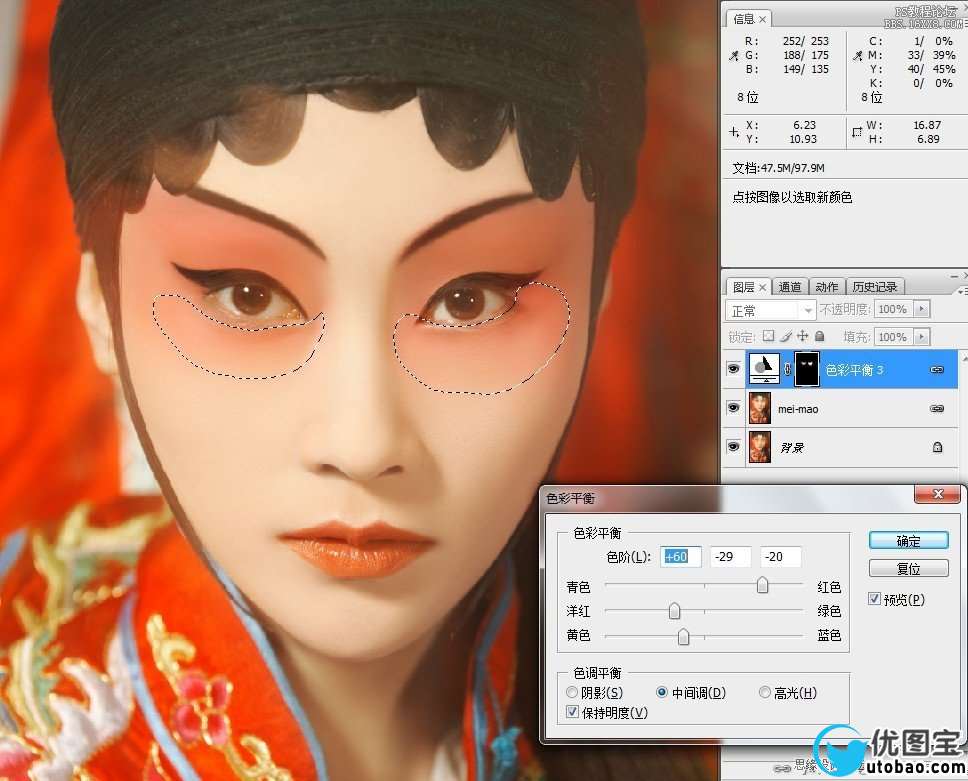Open the 不透明度 slider arrow
Viewport: 968px width, 781px height.
(x=922, y=309)
